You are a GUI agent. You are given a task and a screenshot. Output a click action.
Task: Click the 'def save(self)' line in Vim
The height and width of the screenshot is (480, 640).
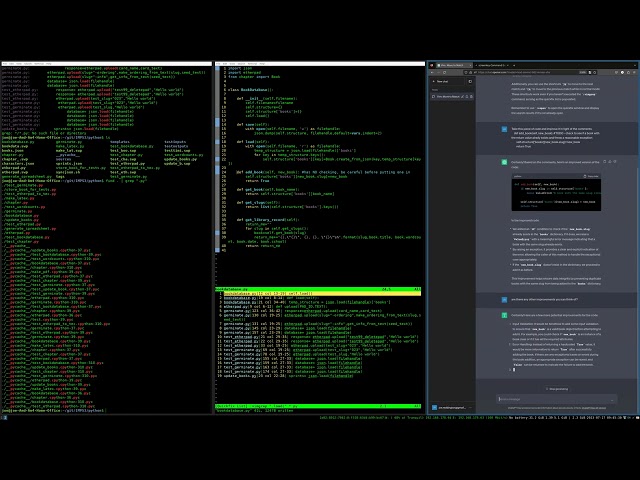click(253, 124)
